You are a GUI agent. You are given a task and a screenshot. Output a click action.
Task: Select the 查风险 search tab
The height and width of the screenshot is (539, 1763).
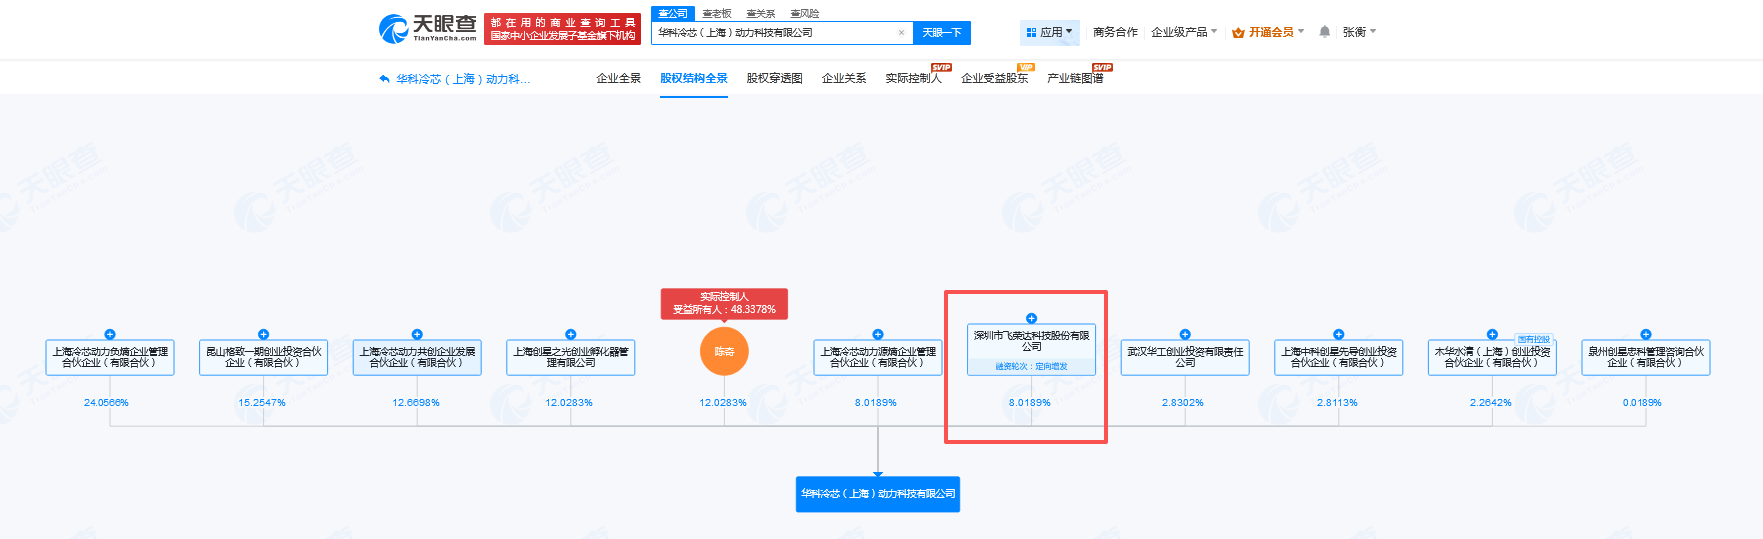point(805,13)
